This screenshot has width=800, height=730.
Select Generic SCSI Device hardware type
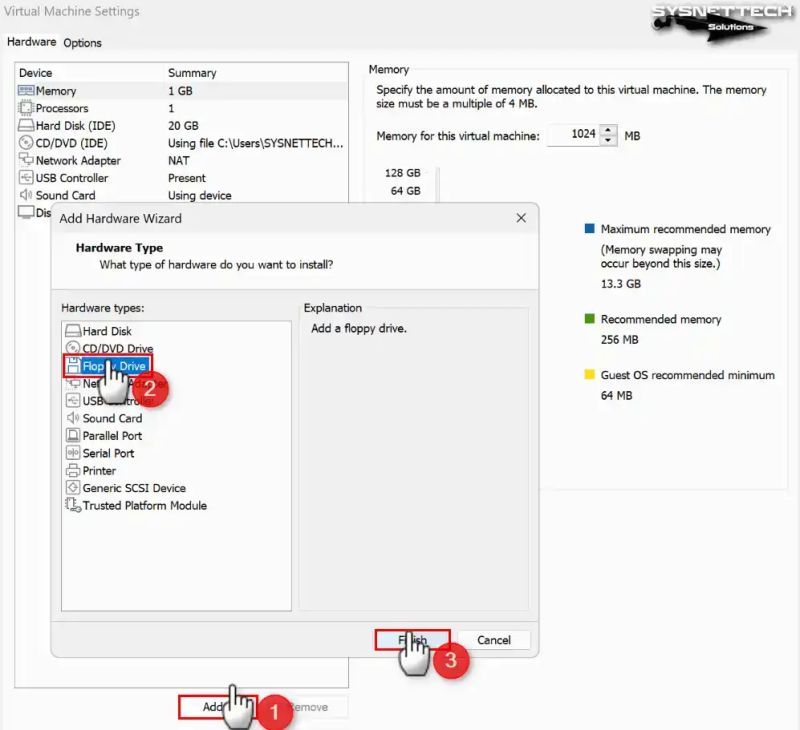point(134,488)
